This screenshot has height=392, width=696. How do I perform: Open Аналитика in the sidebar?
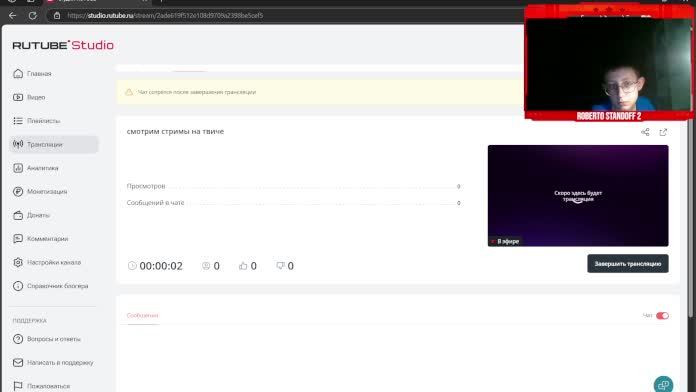pyautogui.click(x=36, y=168)
